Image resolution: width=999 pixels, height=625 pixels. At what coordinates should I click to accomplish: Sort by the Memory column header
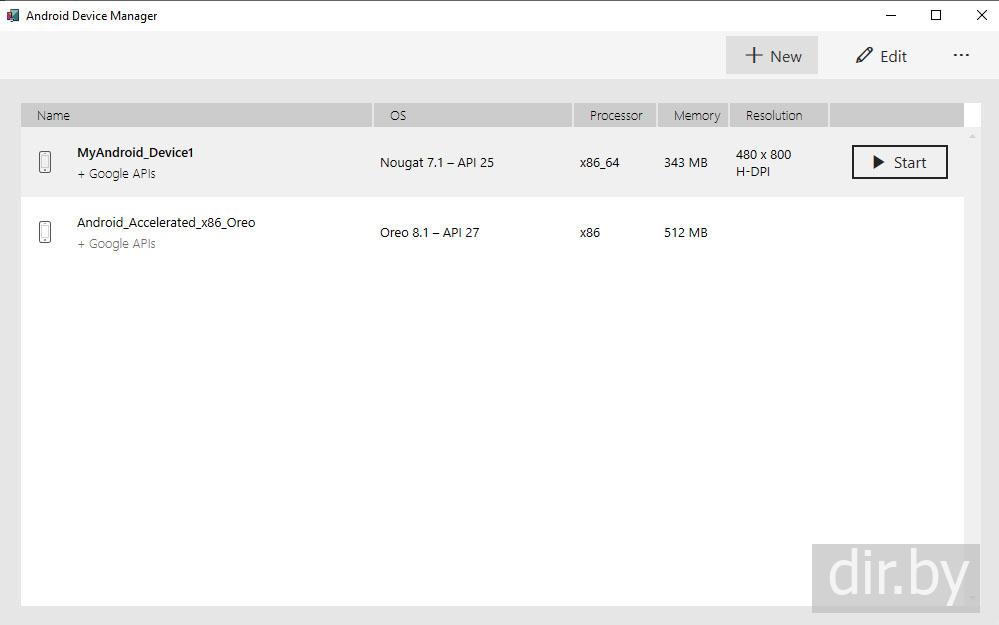point(693,115)
